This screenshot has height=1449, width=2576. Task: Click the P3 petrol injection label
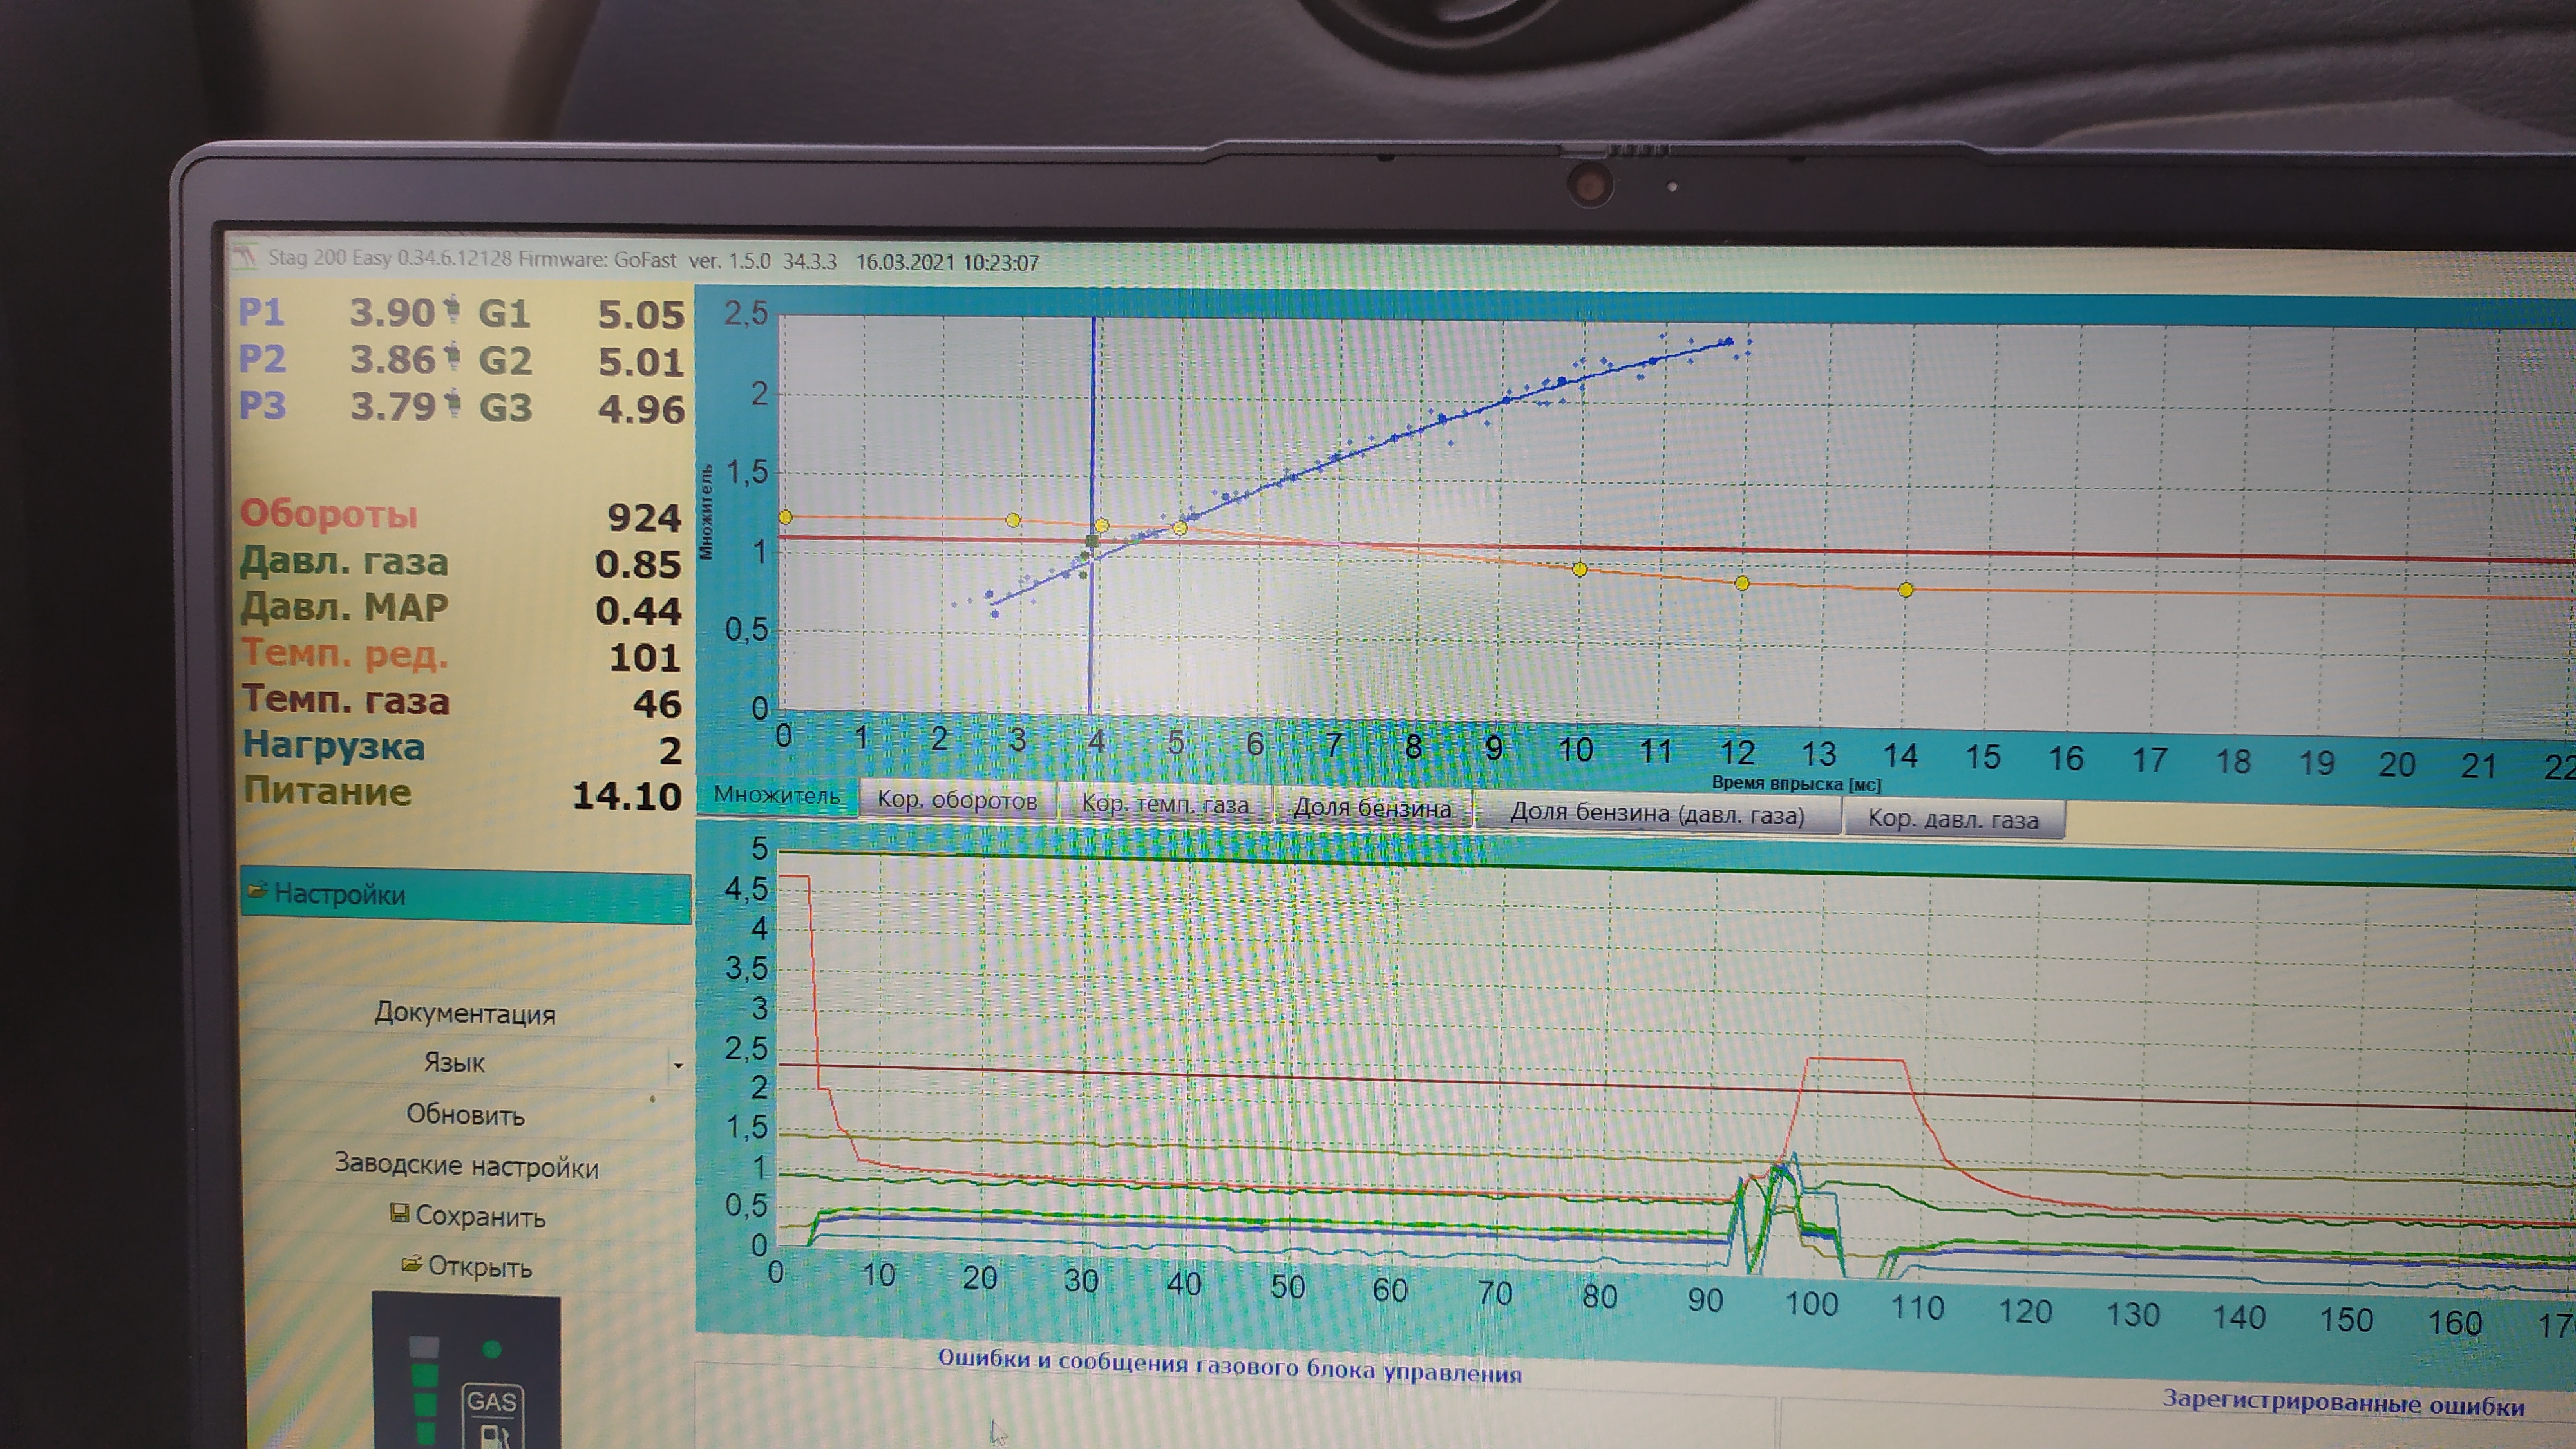click(262, 405)
